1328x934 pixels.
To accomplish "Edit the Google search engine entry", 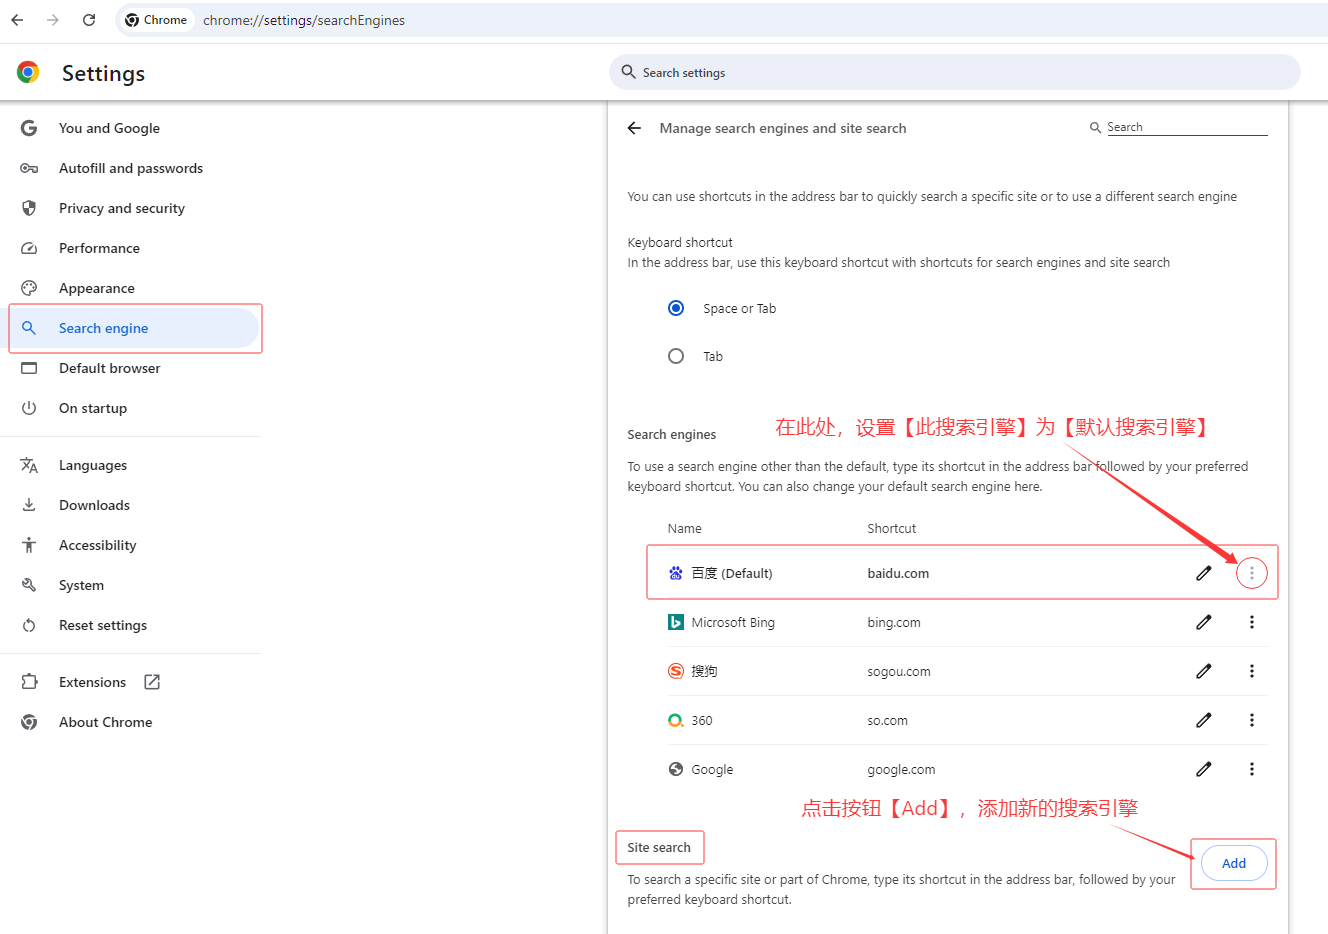I will click(x=1204, y=769).
